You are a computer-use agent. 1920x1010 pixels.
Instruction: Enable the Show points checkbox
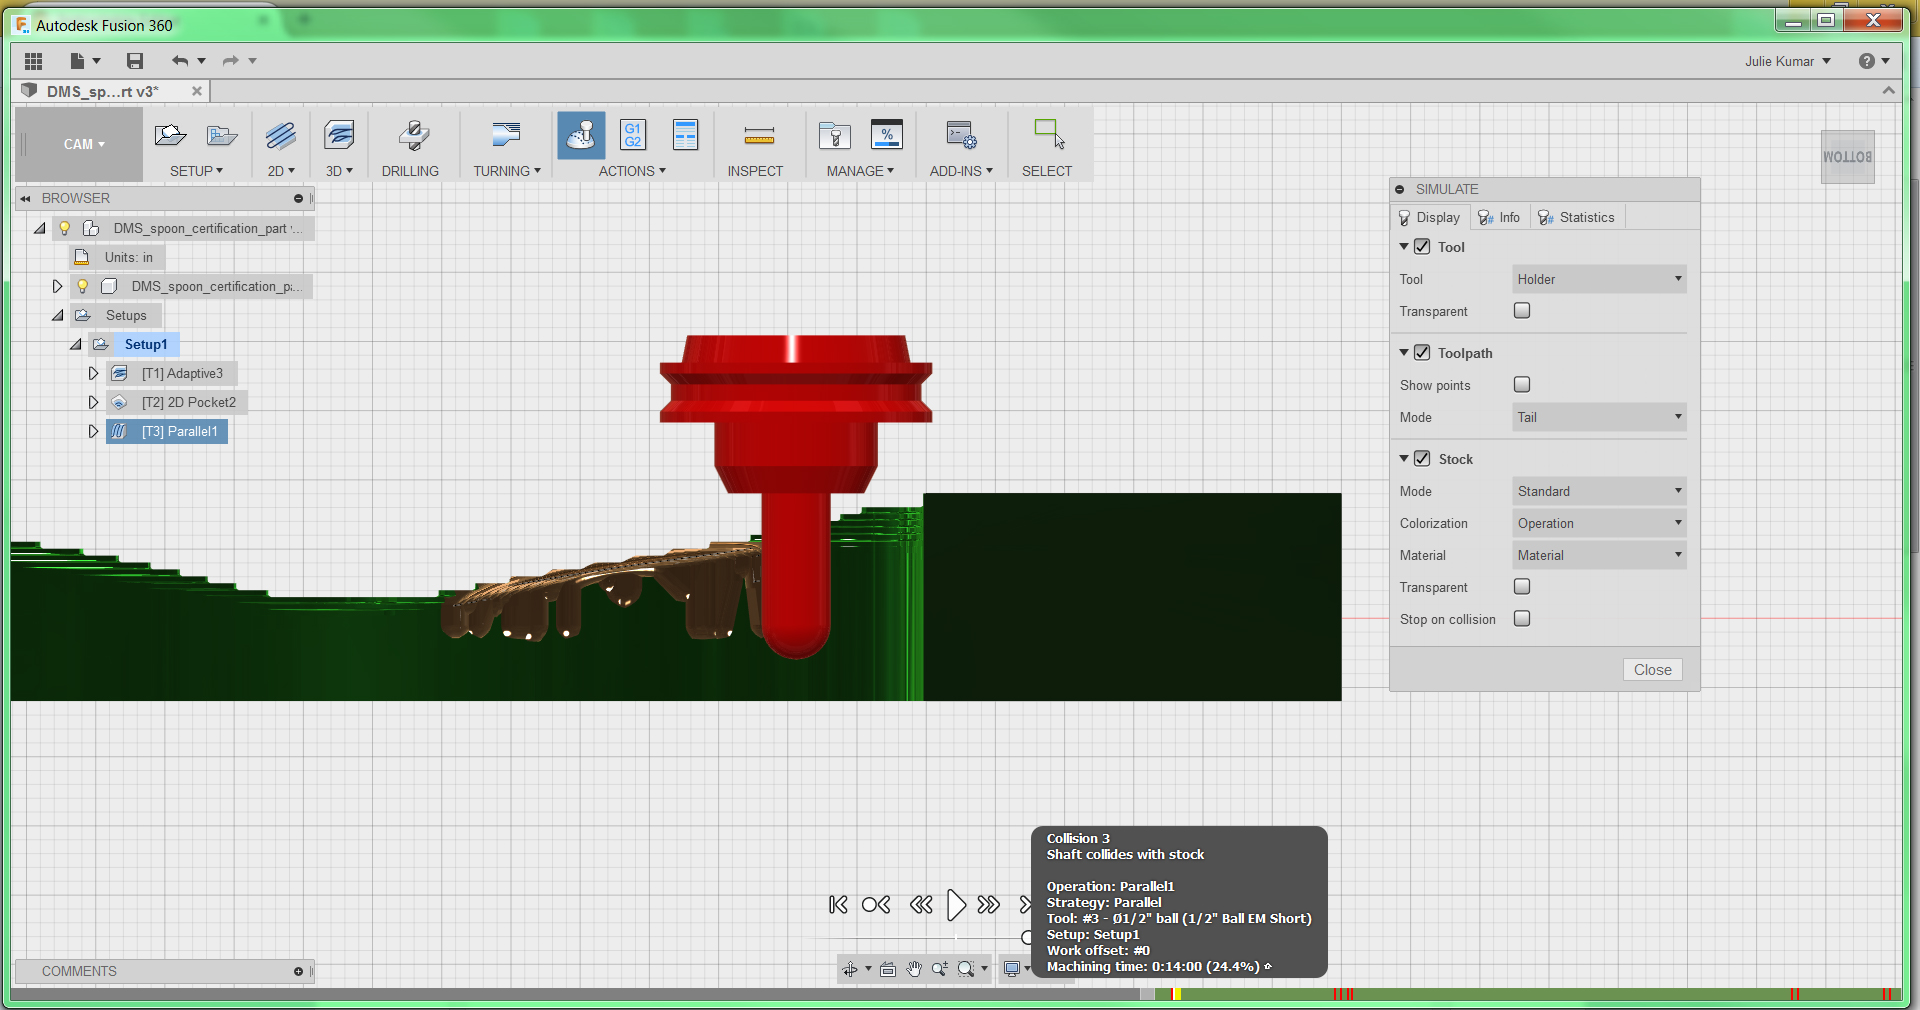[1522, 384]
